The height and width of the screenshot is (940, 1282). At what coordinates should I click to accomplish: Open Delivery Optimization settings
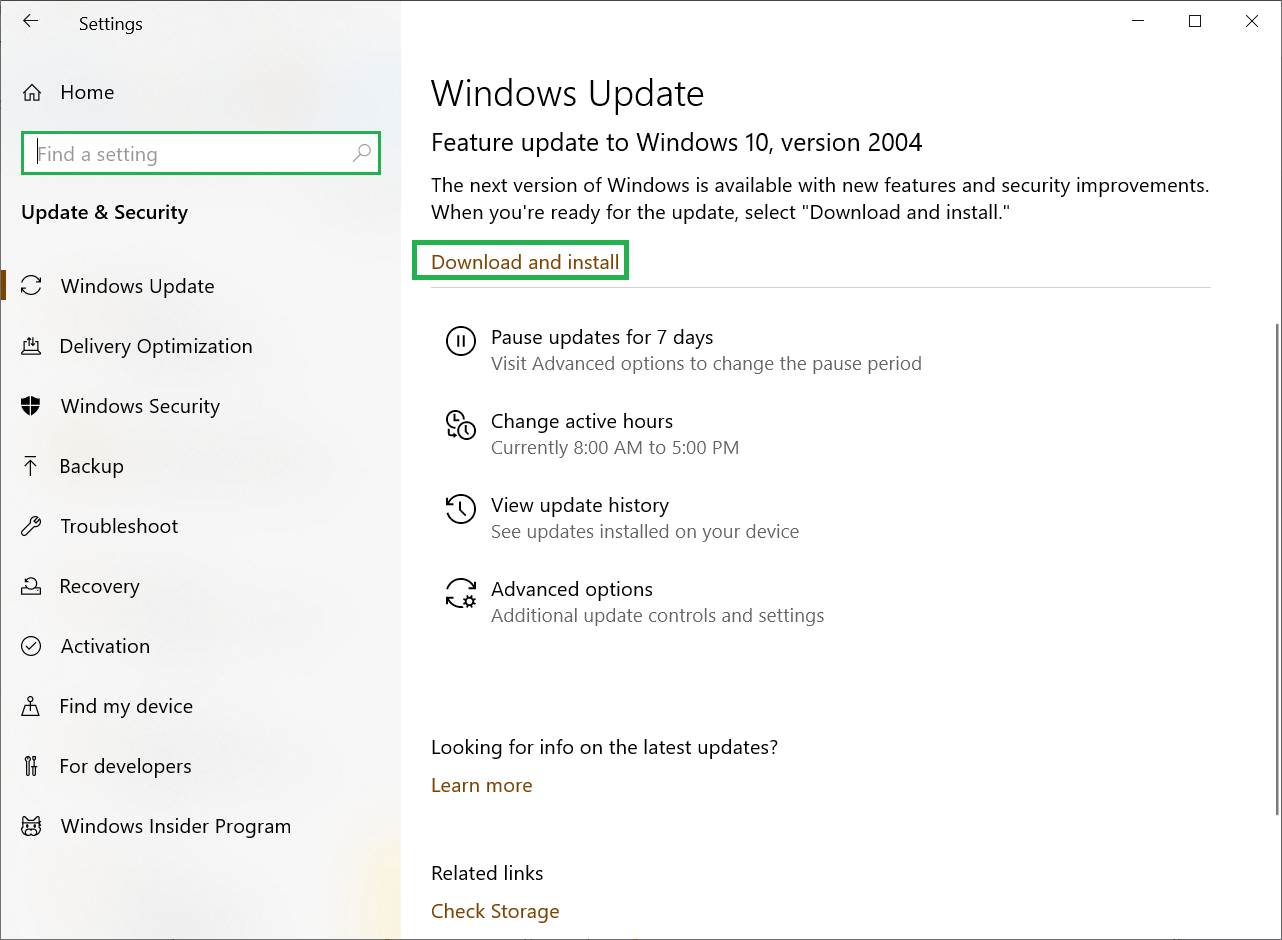click(156, 346)
